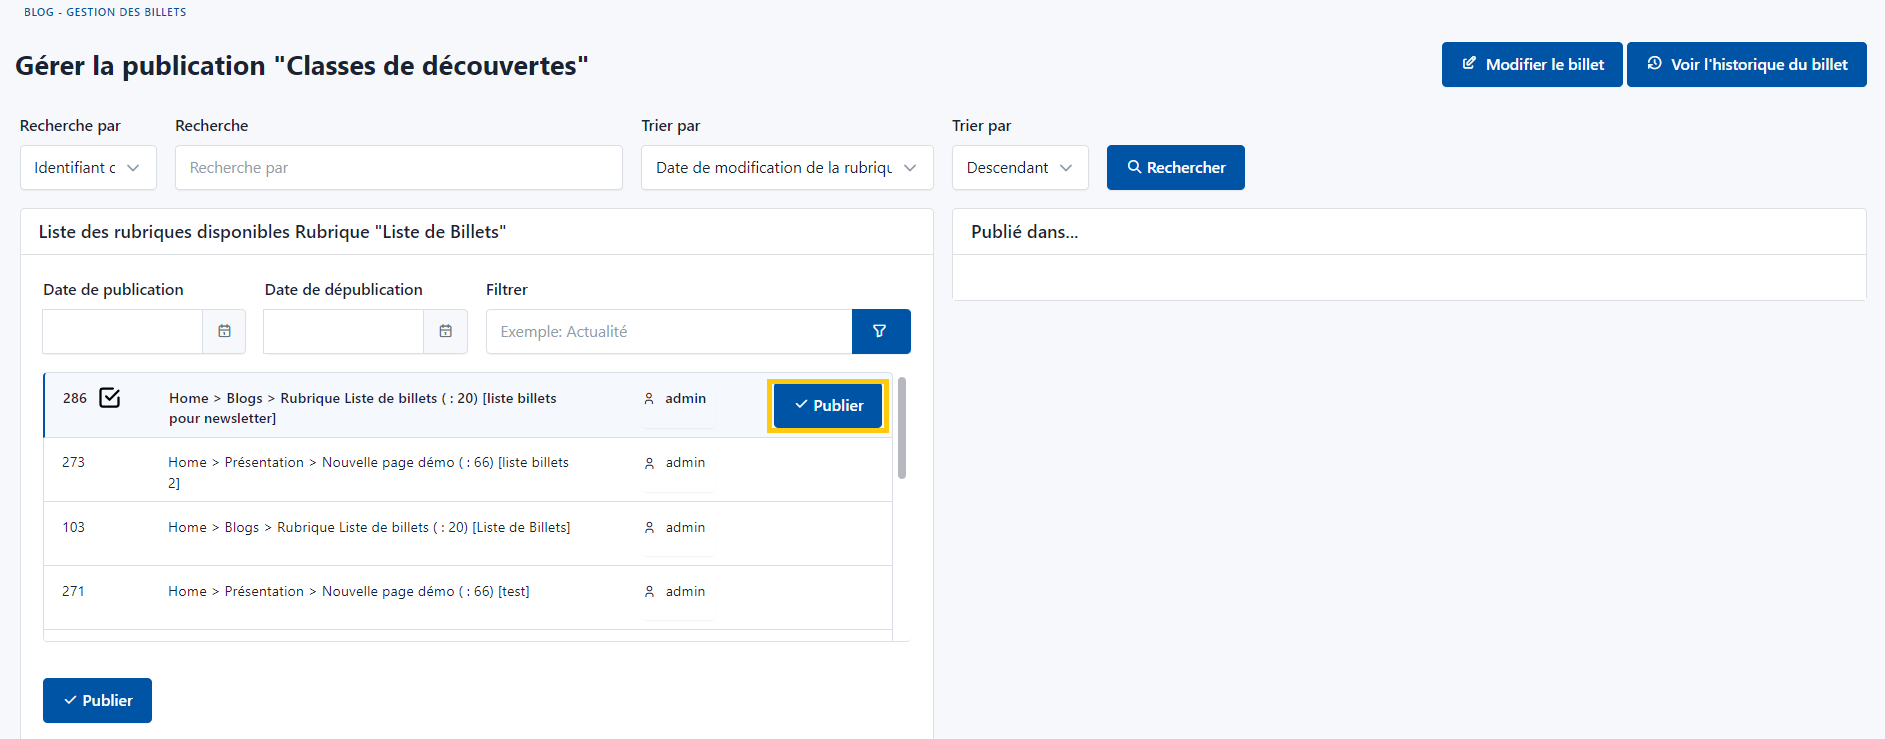Image resolution: width=1885 pixels, height=739 pixels.
Task: Click the funnel filter icon button
Action: pyautogui.click(x=880, y=331)
